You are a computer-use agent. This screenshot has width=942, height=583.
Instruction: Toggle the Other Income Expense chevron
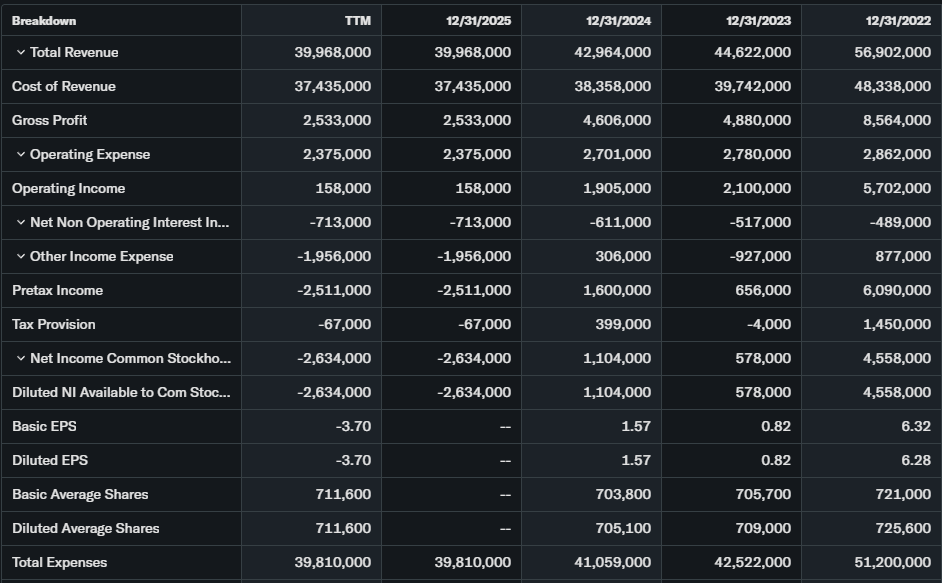21,256
